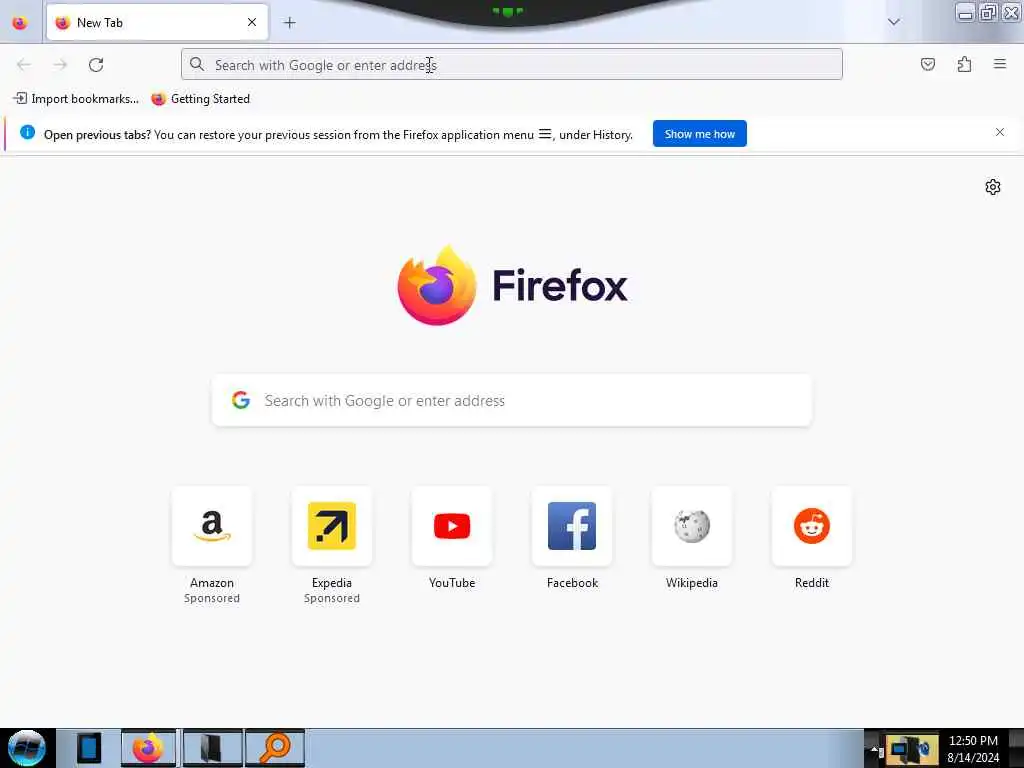Open the Save to Pocket icon
The width and height of the screenshot is (1024, 768).
click(x=928, y=64)
